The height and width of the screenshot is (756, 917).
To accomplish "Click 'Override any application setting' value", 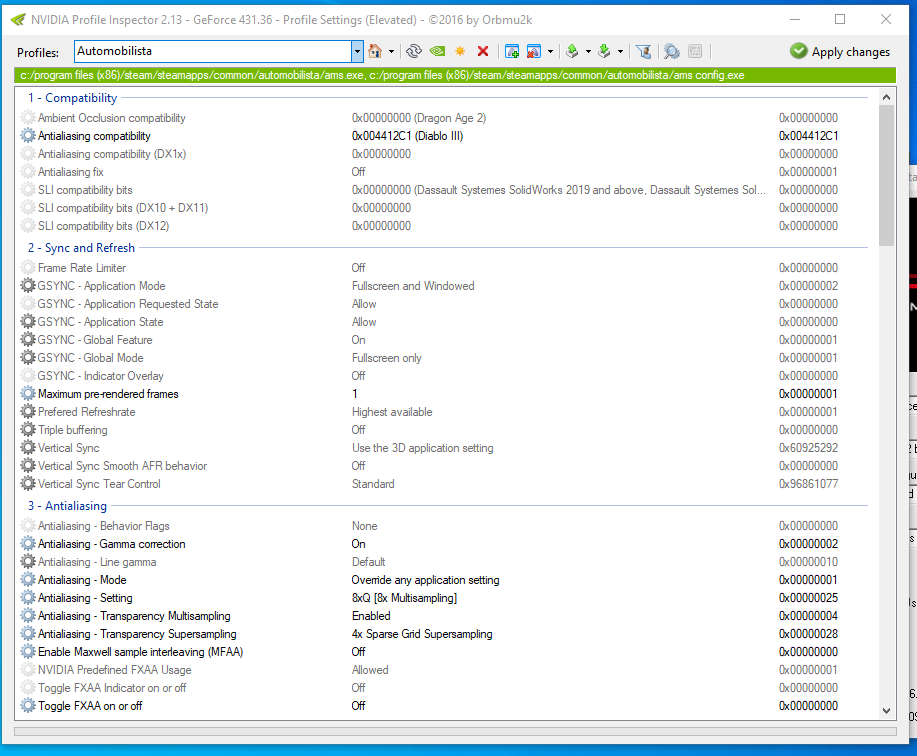I will (425, 580).
